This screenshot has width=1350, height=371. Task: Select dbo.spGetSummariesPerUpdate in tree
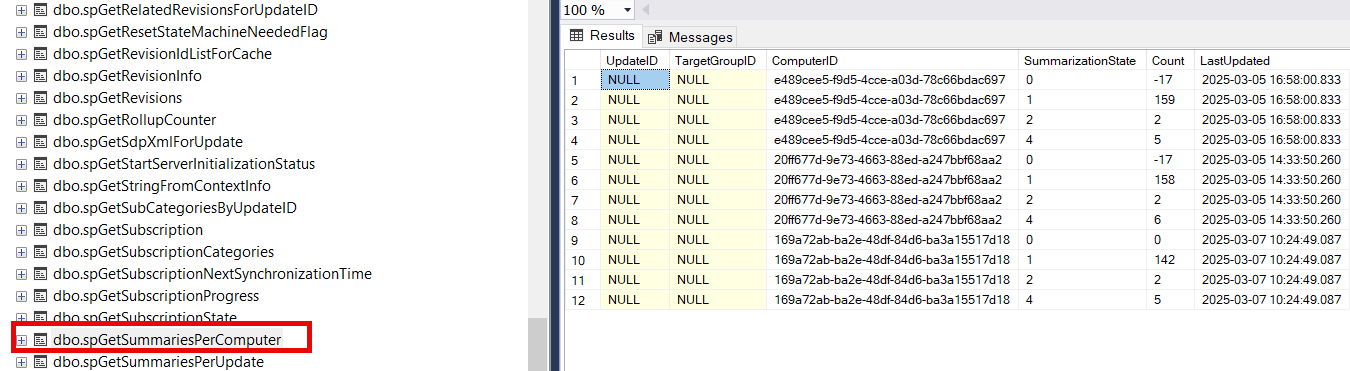pyautogui.click(x=158, y=362)
